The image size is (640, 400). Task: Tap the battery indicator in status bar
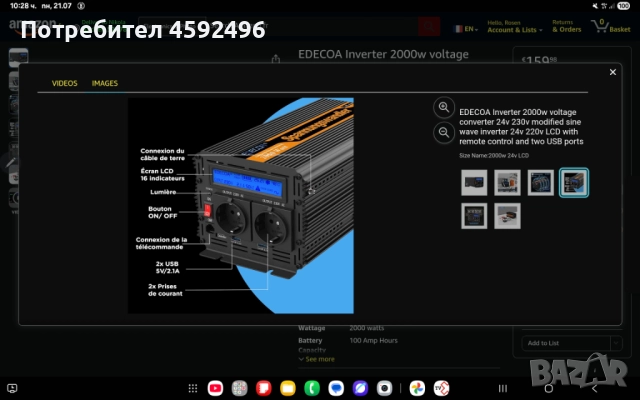tap(623, 6)
